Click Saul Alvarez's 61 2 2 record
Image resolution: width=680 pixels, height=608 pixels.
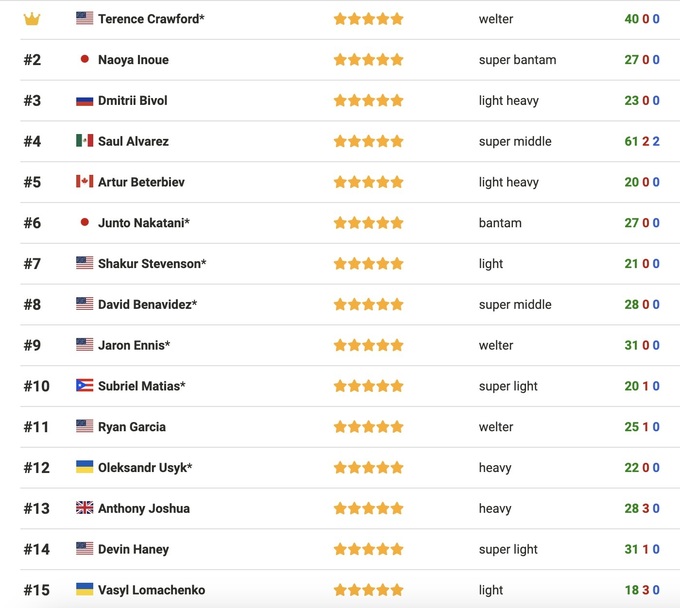coord(642,141)
